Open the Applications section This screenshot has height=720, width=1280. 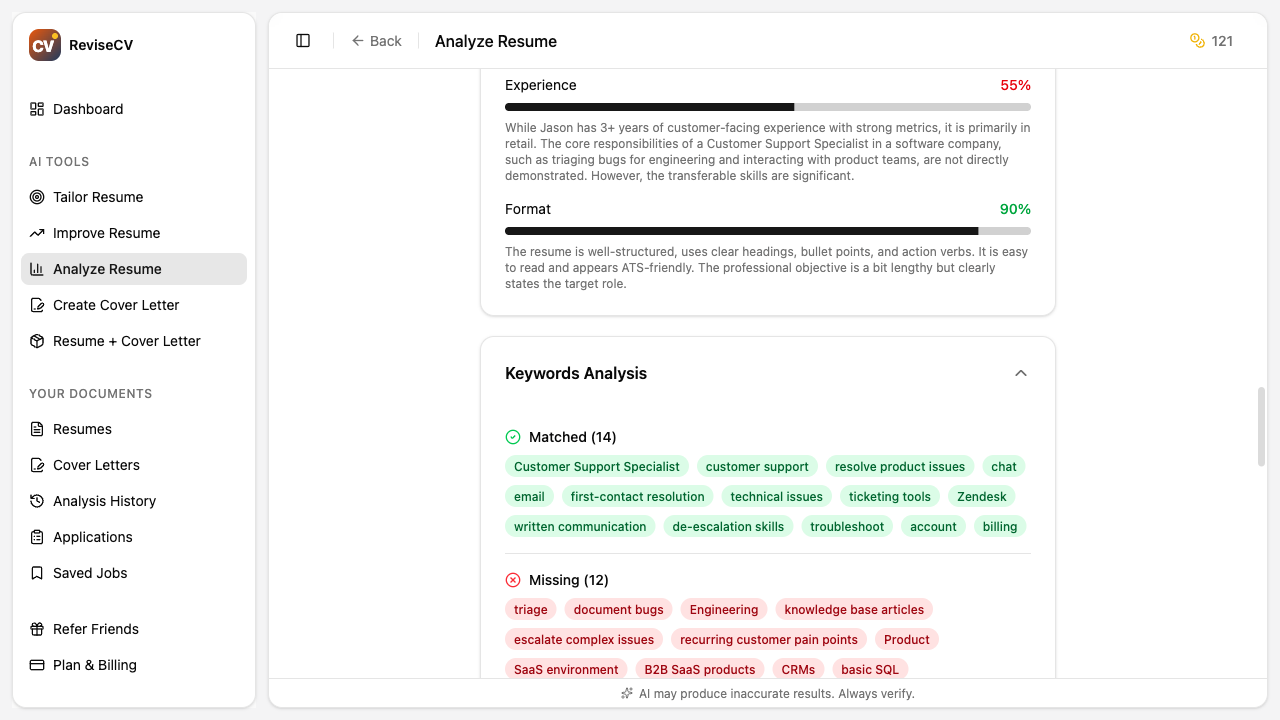pos(92,537)
